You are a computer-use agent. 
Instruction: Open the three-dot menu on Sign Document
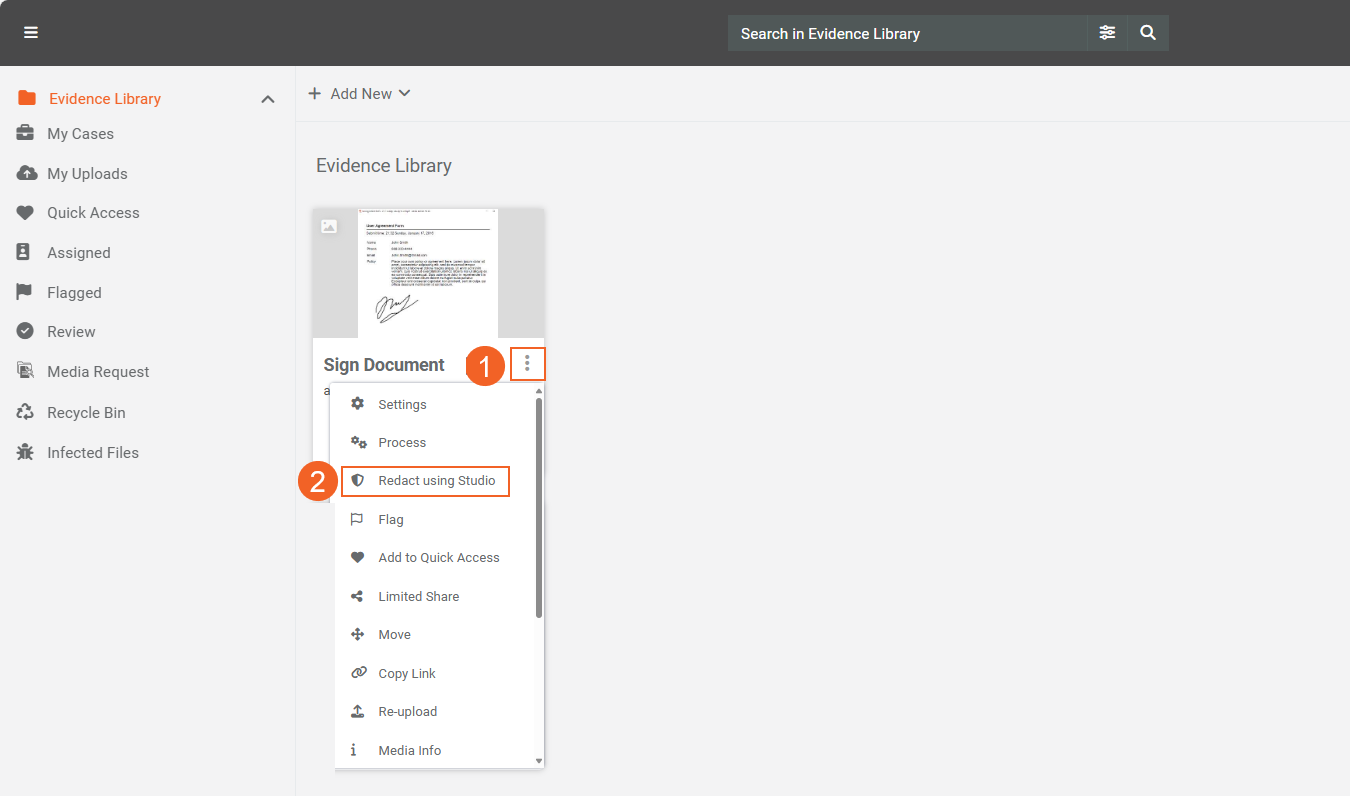(x=527, y=364)
